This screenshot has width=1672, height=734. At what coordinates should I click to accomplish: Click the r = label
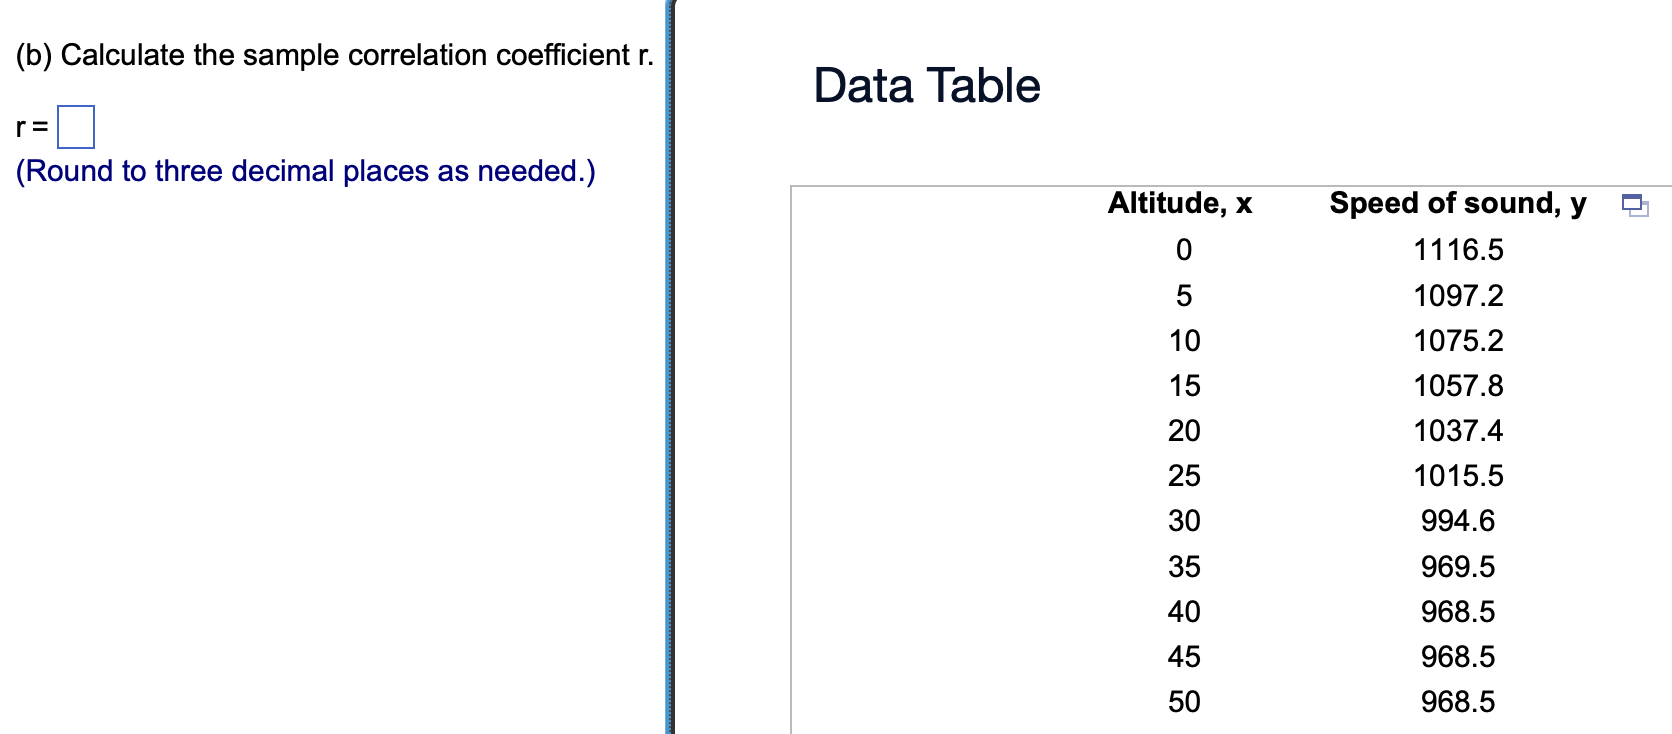(28, 127)
